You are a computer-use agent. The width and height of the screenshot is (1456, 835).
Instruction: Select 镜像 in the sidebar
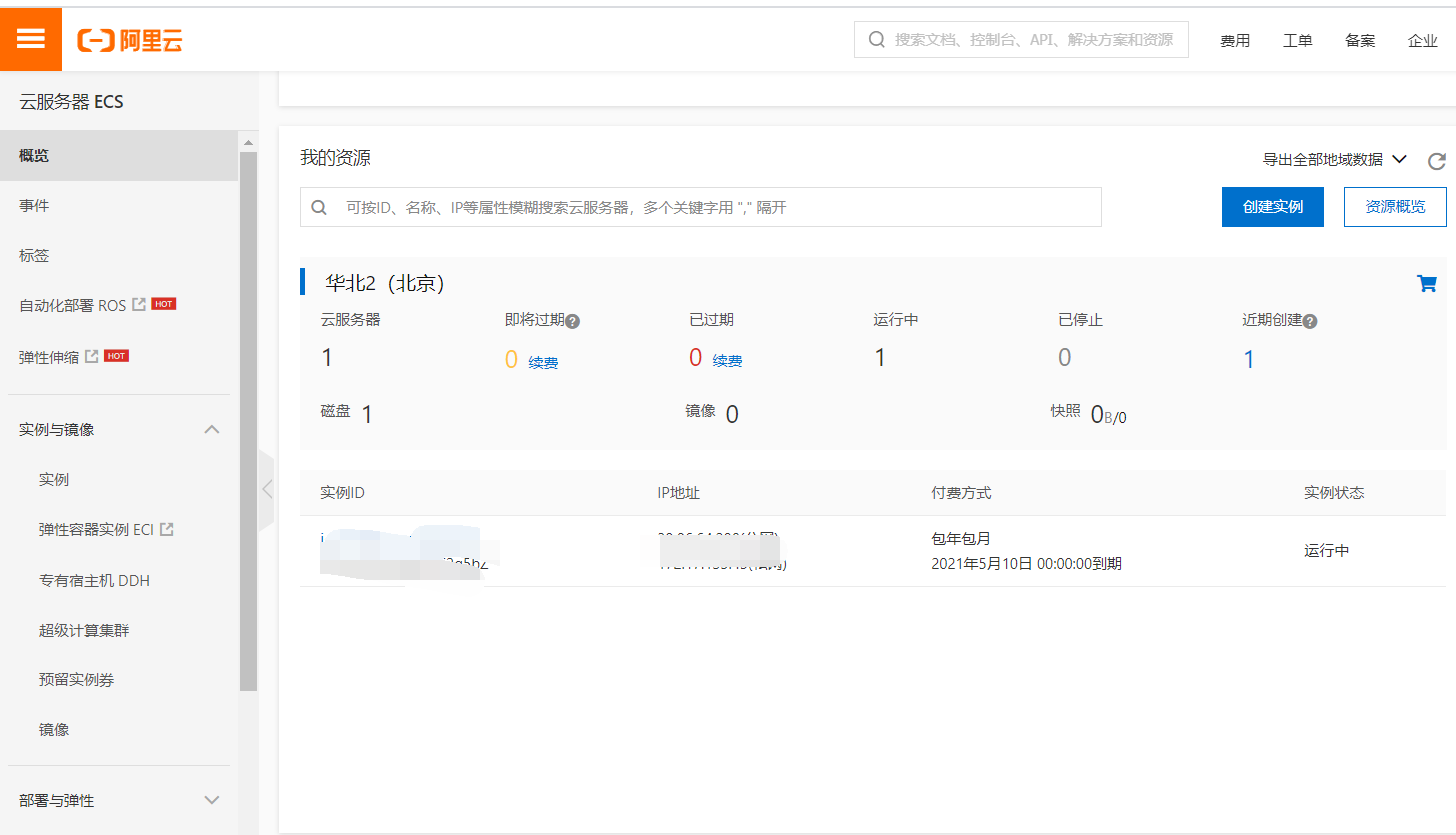[x=54, y=729]
